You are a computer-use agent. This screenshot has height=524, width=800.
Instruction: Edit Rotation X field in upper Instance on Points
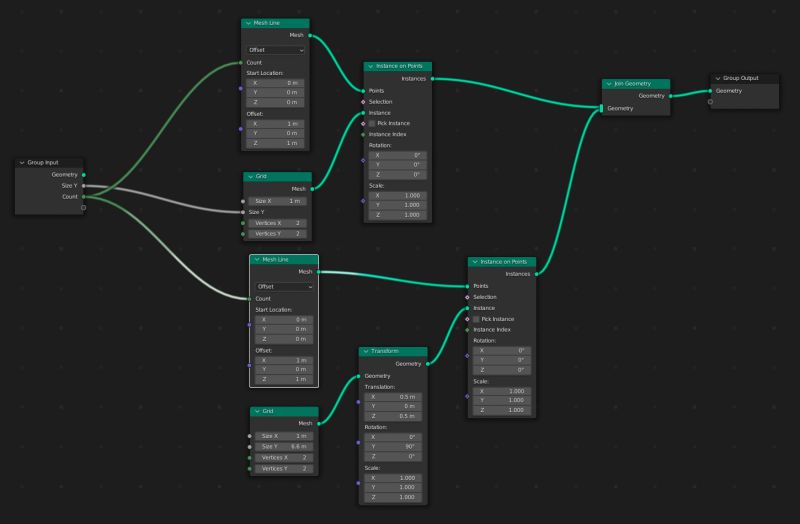click(398, 156)
